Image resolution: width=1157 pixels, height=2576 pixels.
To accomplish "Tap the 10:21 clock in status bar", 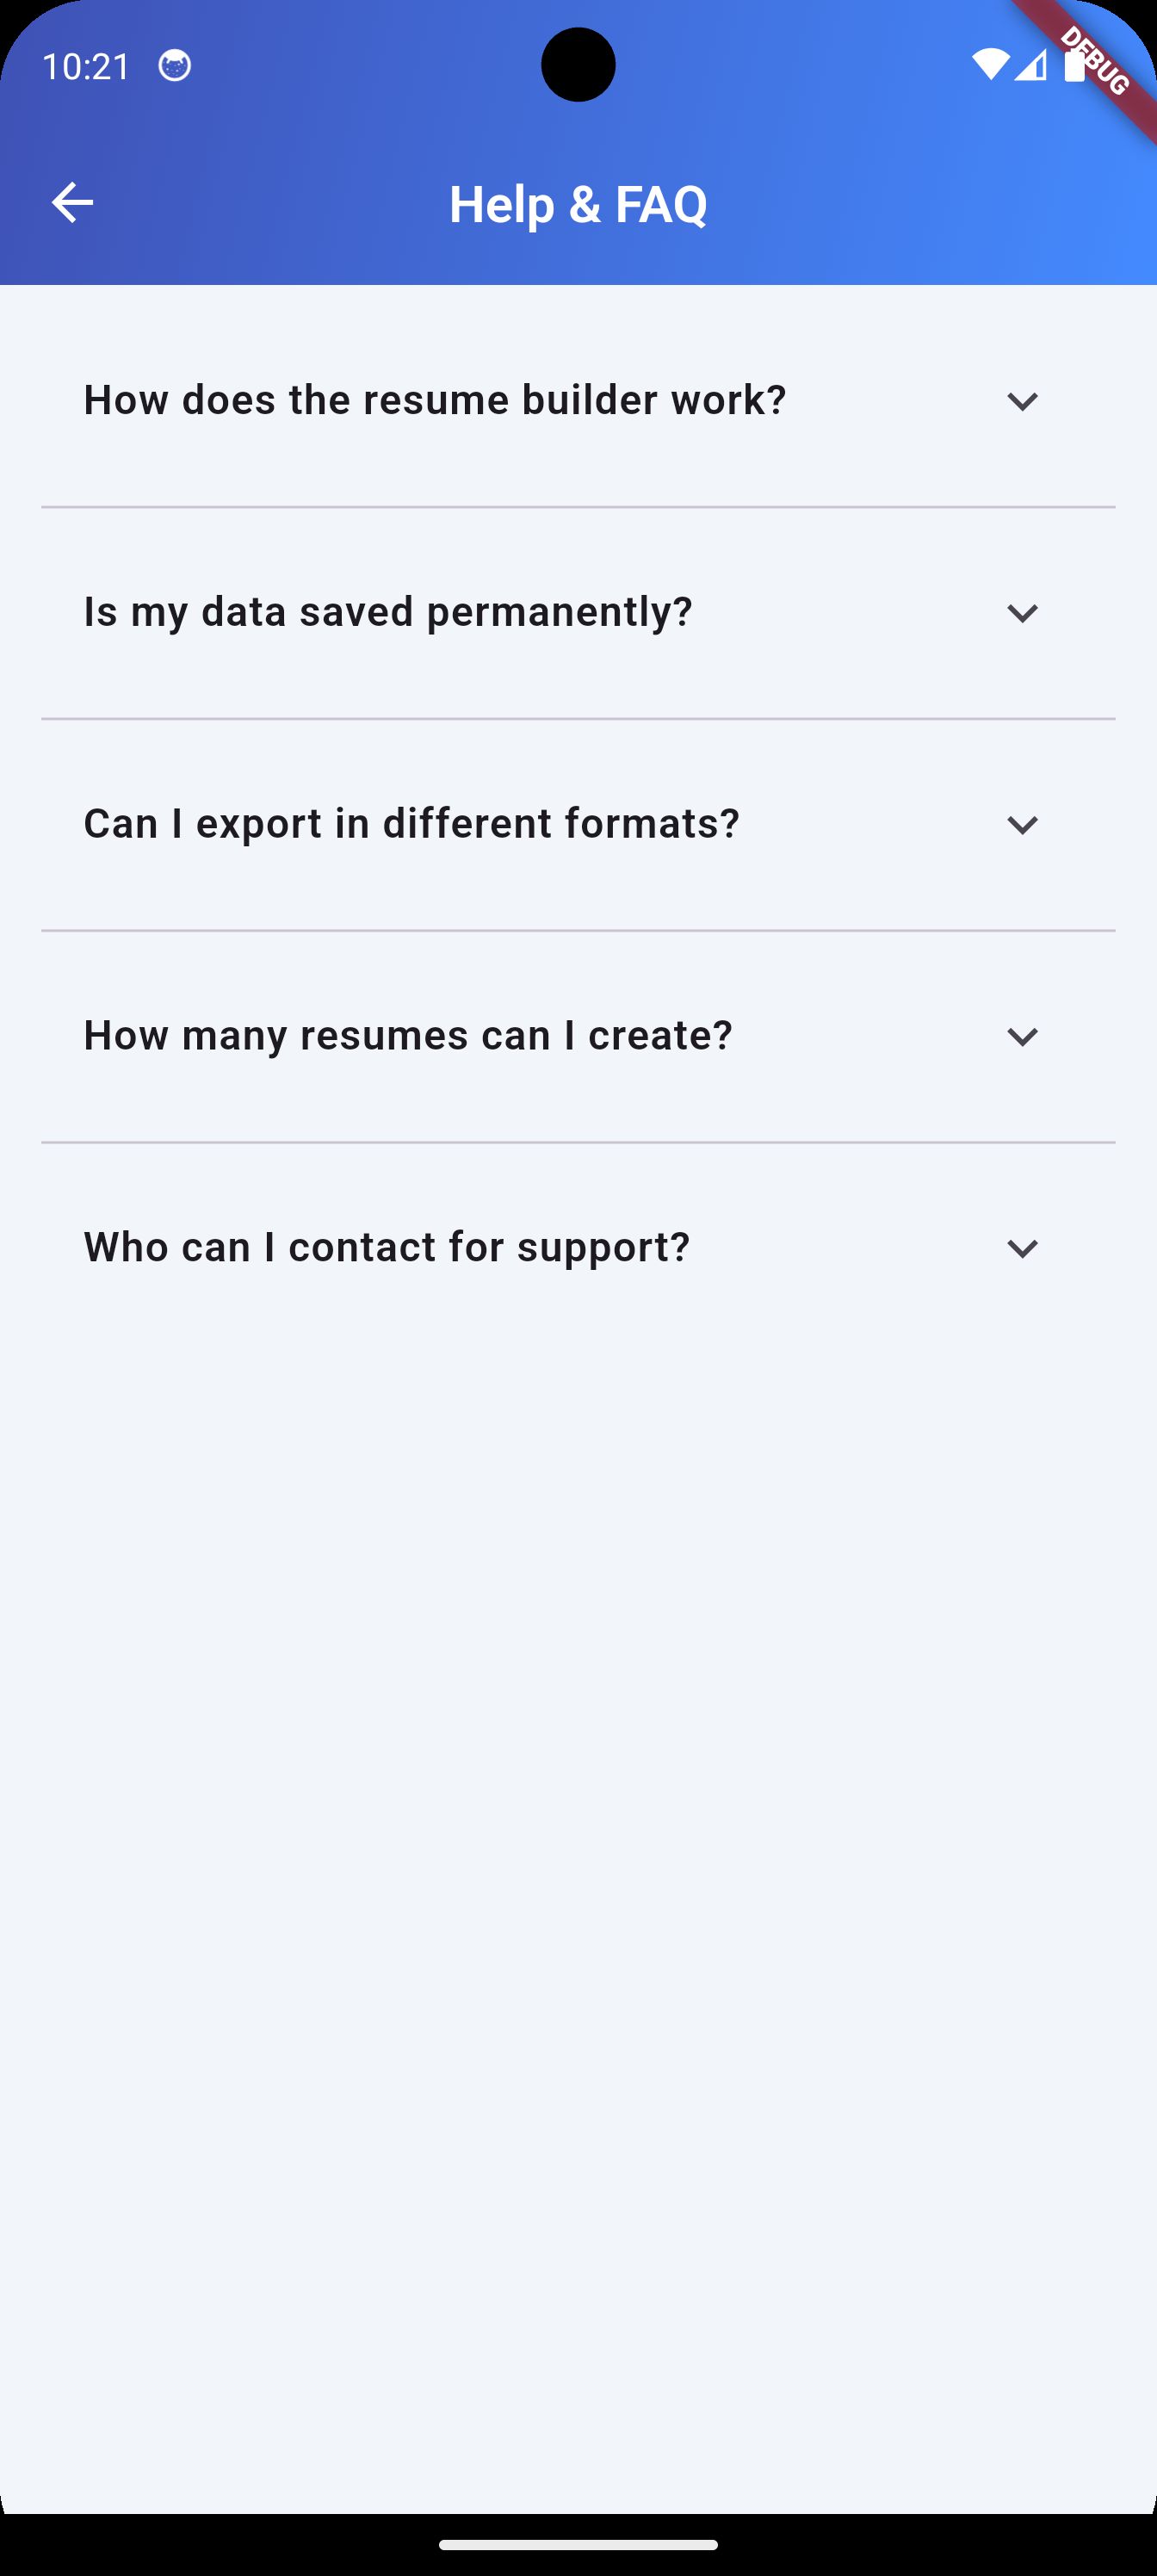I will click(86, 66).
